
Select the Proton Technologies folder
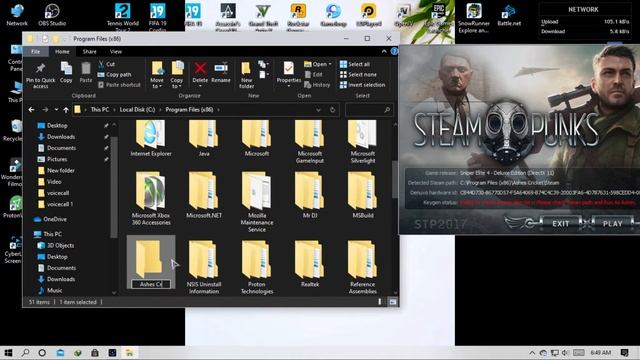click(257, 267)
